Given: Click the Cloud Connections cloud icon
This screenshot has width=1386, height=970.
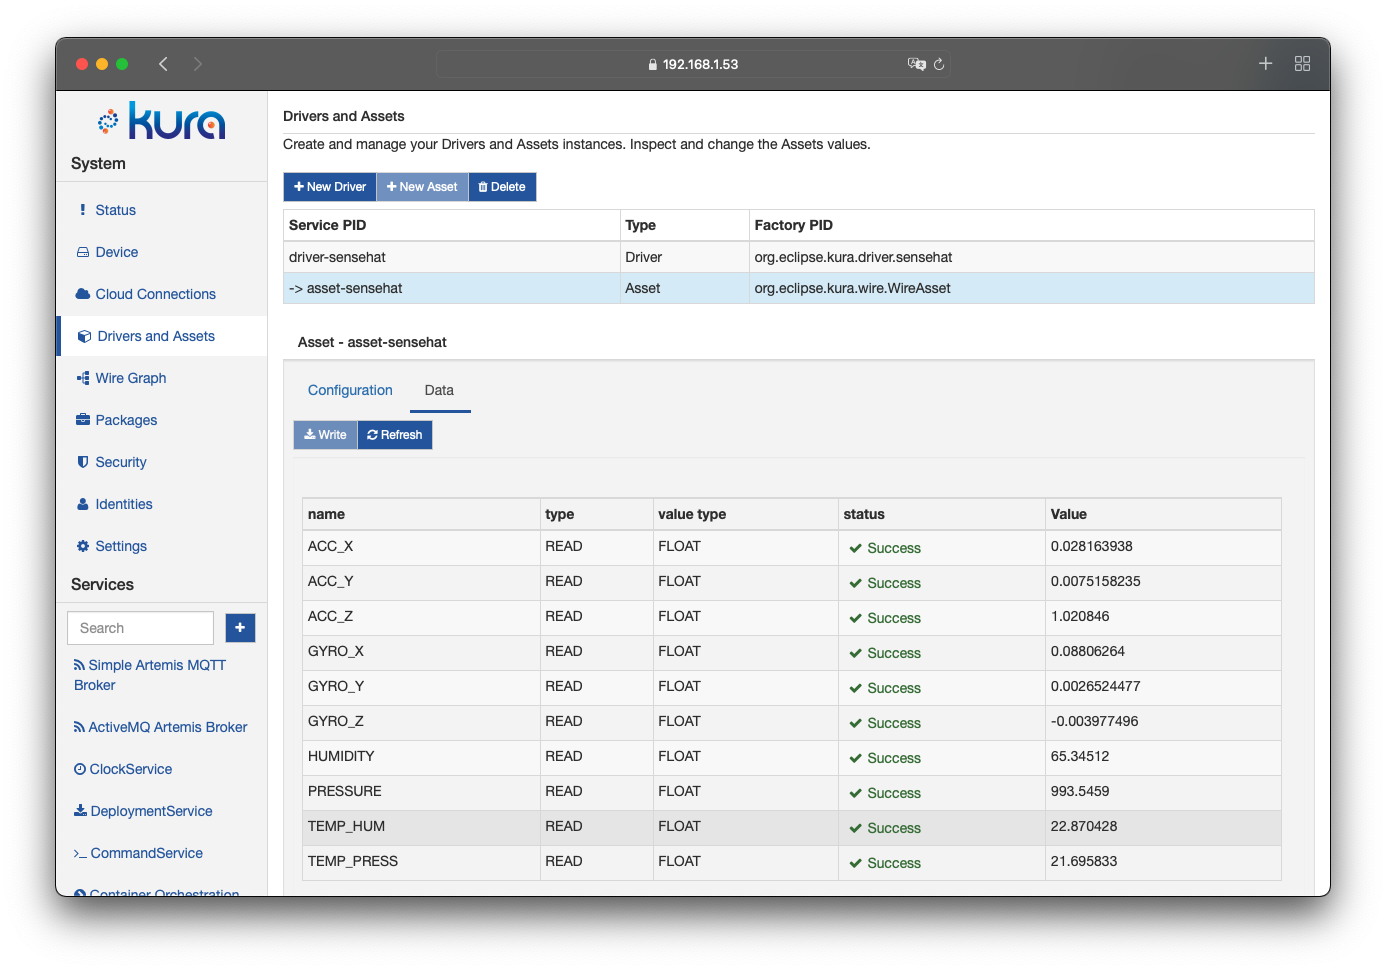Looking at the screenshot, I should 83,294.
